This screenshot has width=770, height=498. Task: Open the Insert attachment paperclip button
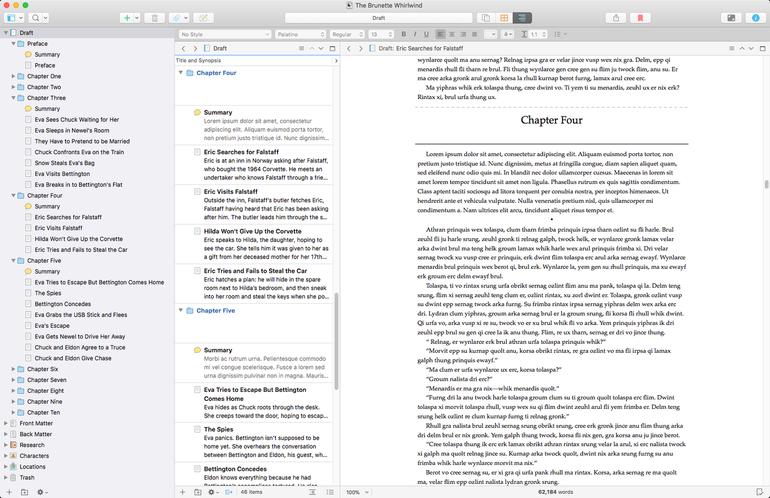click(x=179, y=18)
